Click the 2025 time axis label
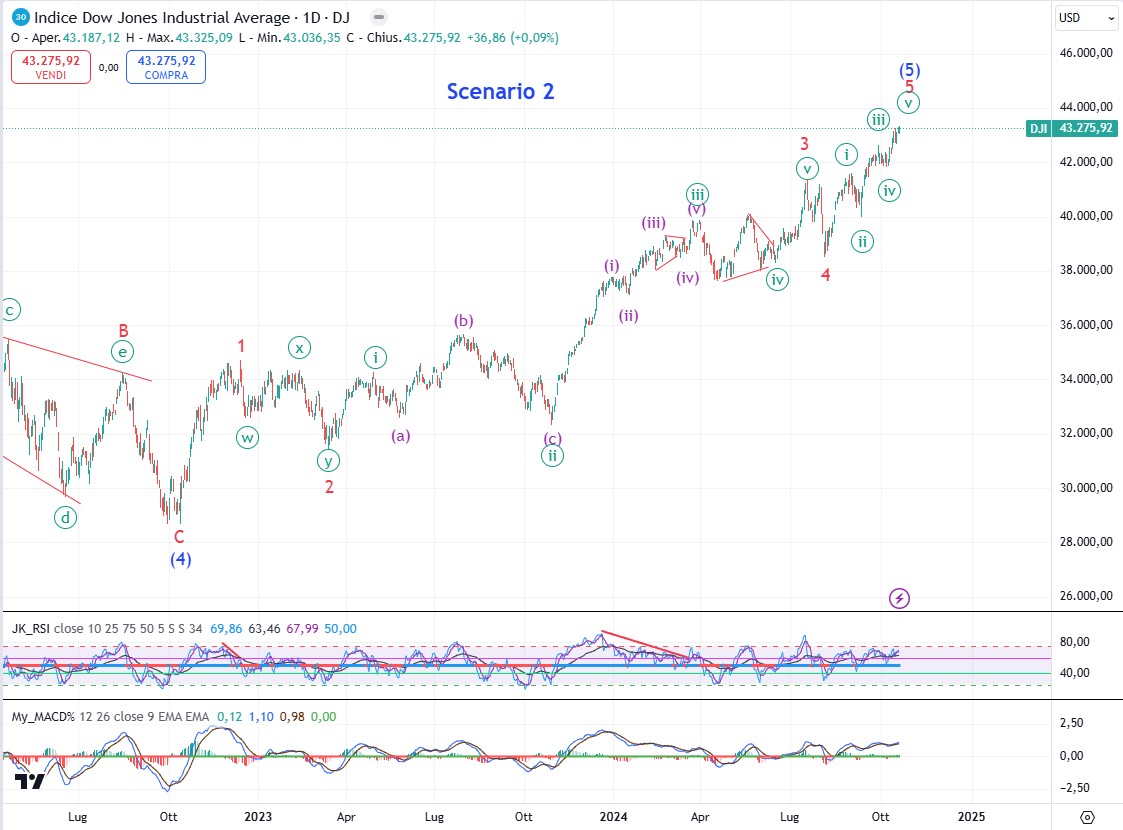The height and width of the screenshot is (830, 1123). [971, 817]
